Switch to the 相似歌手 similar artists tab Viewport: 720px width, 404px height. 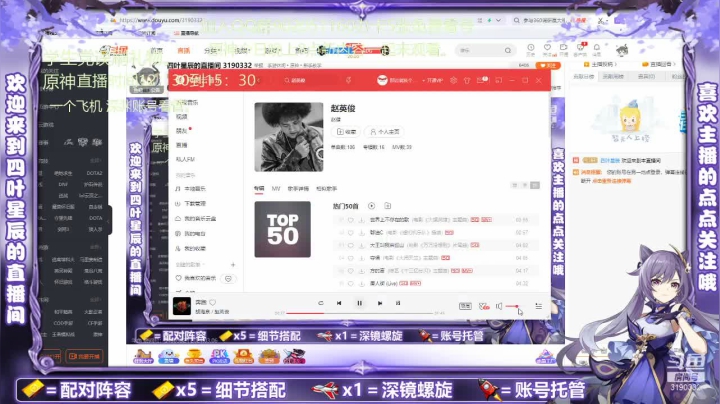(326, 189)
